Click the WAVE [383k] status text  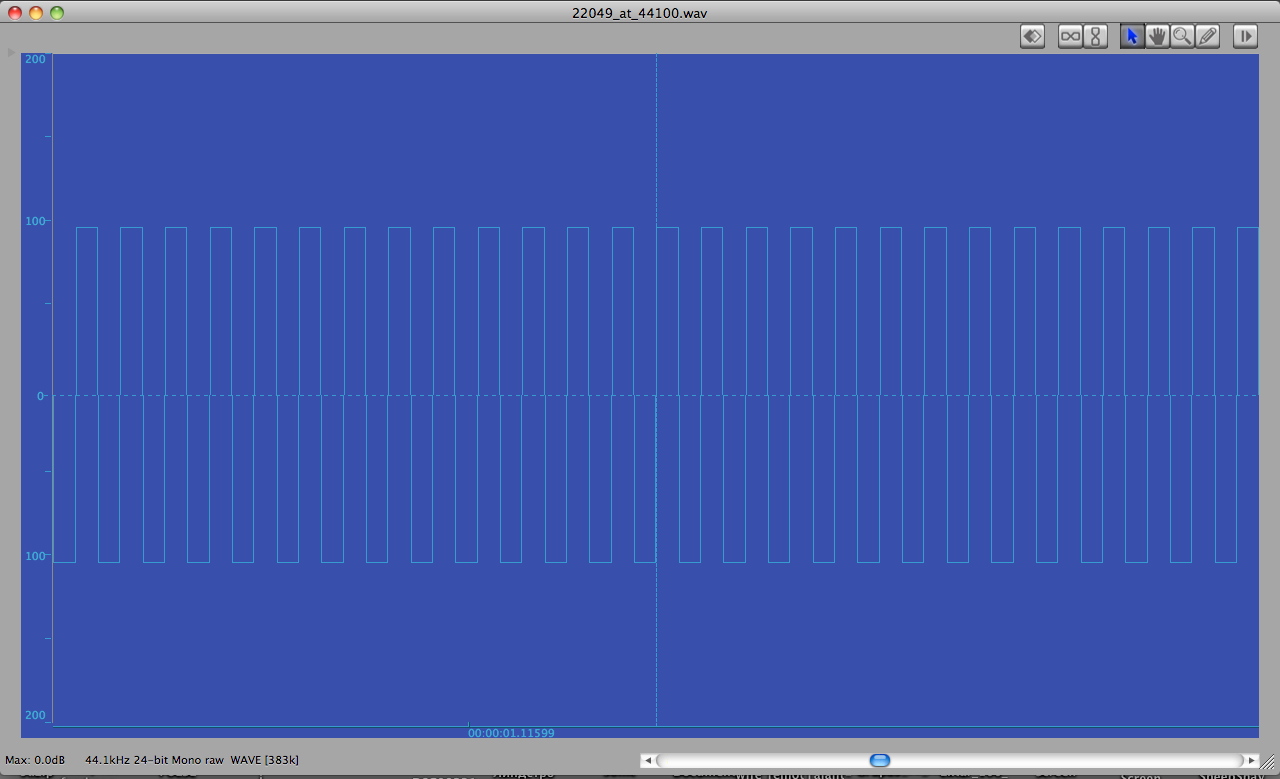pos(264,760)
